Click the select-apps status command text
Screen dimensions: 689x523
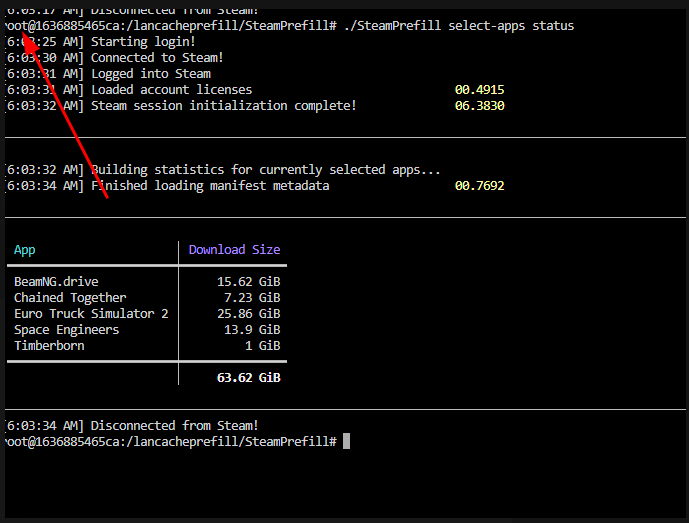pyautogui.click(x=511, y=26)
